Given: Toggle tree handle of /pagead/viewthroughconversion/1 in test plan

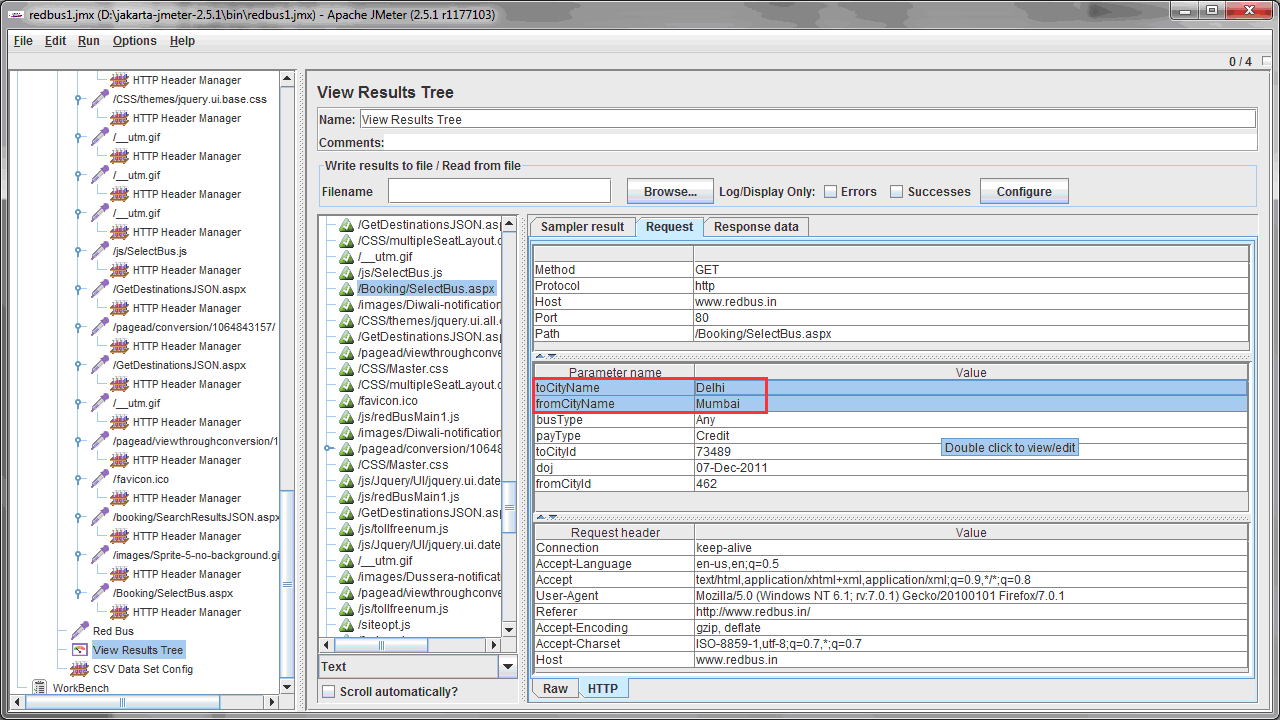Looking at the screenshot, I should click(x=79, y=441).
